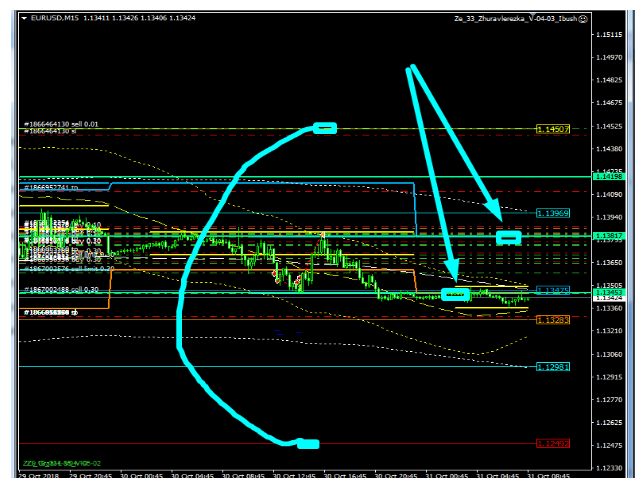Select the yellow 1.14507 price label
The height and width of the screenshot is (488, 640).
(552, 129)
